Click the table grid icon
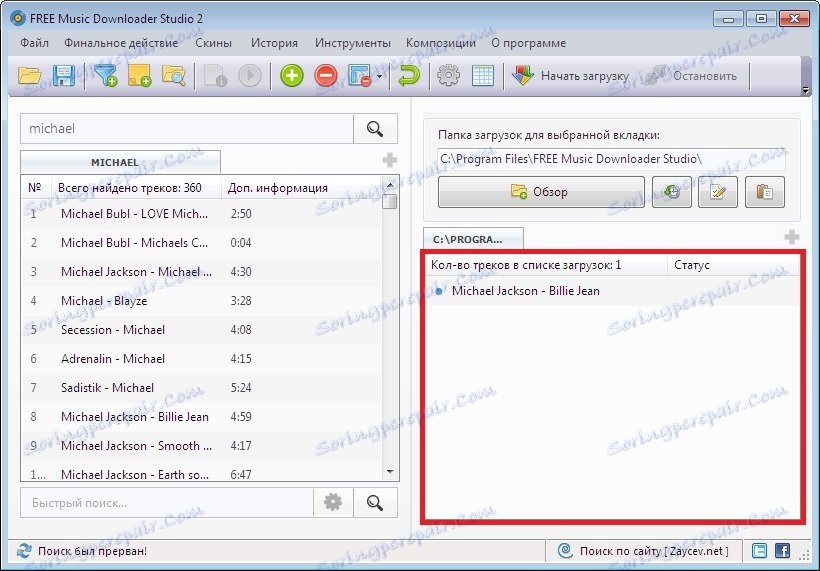820x571 pixels. 483,76
